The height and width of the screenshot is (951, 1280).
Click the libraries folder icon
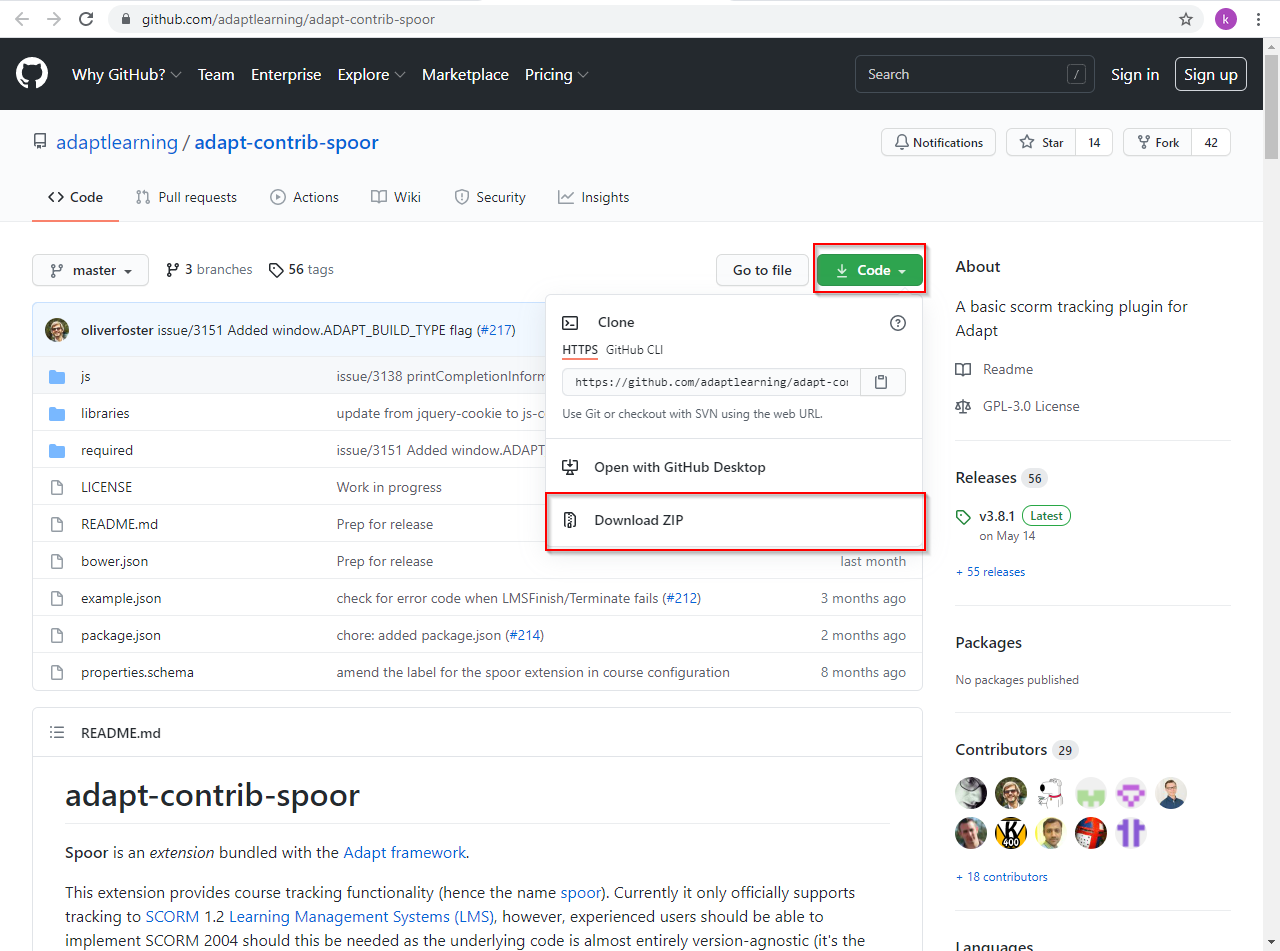(x=57, y=413)
